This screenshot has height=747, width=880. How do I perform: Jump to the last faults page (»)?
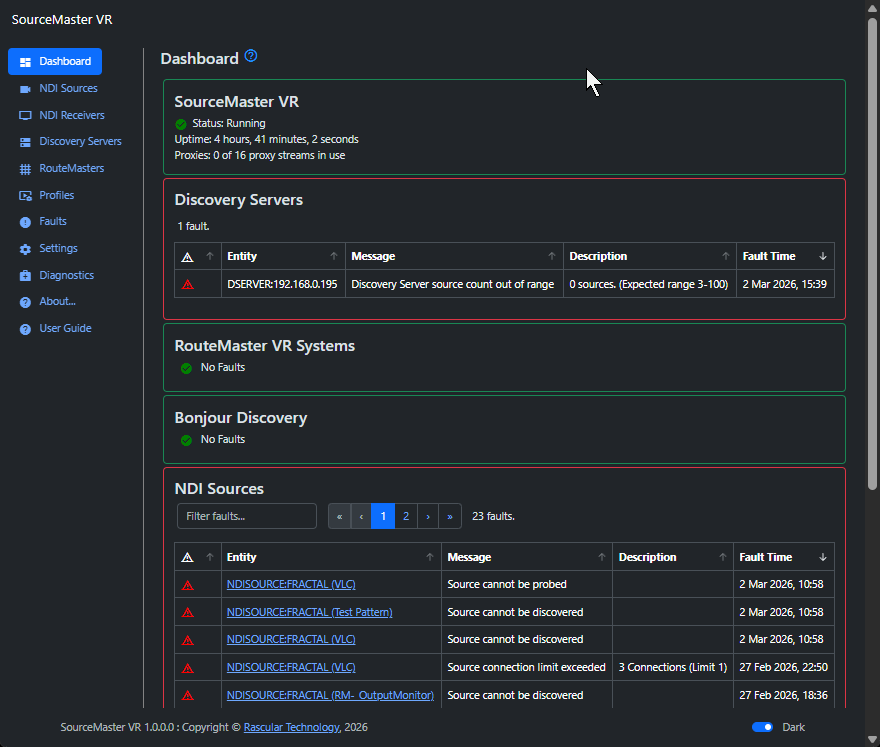tap(450, 516)
